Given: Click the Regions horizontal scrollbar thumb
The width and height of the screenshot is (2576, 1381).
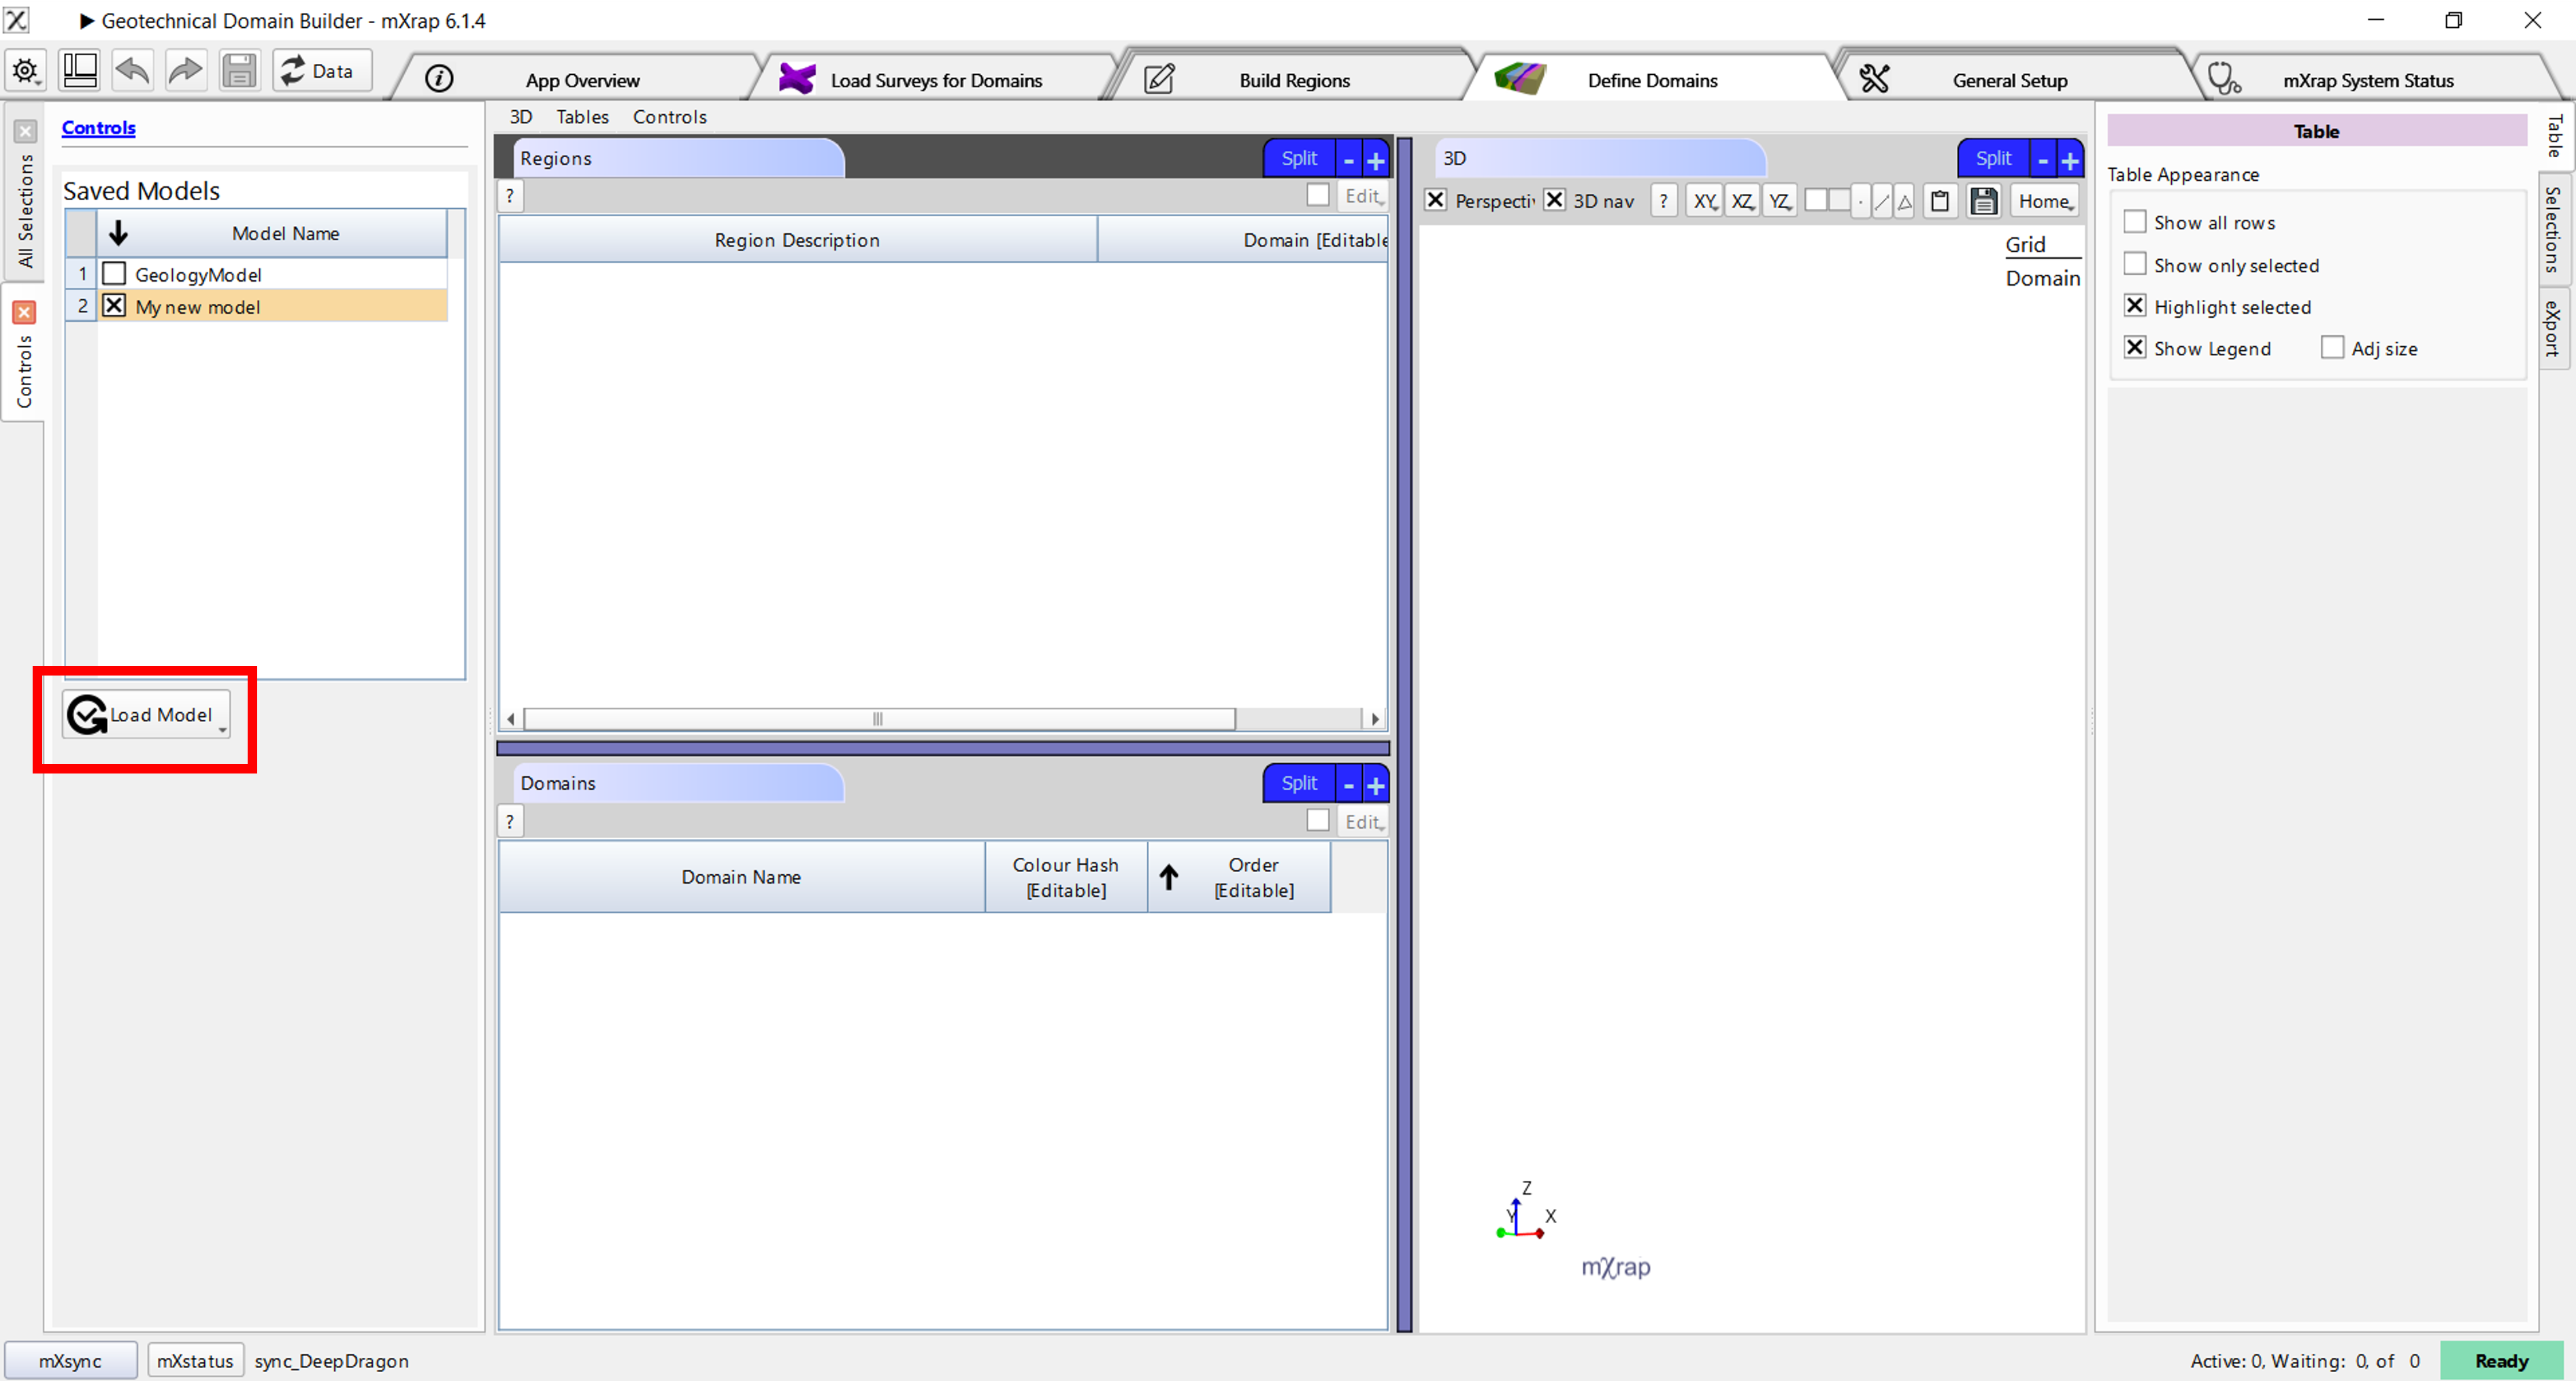Looking at the screenshot, I should (x=879, y=719).
